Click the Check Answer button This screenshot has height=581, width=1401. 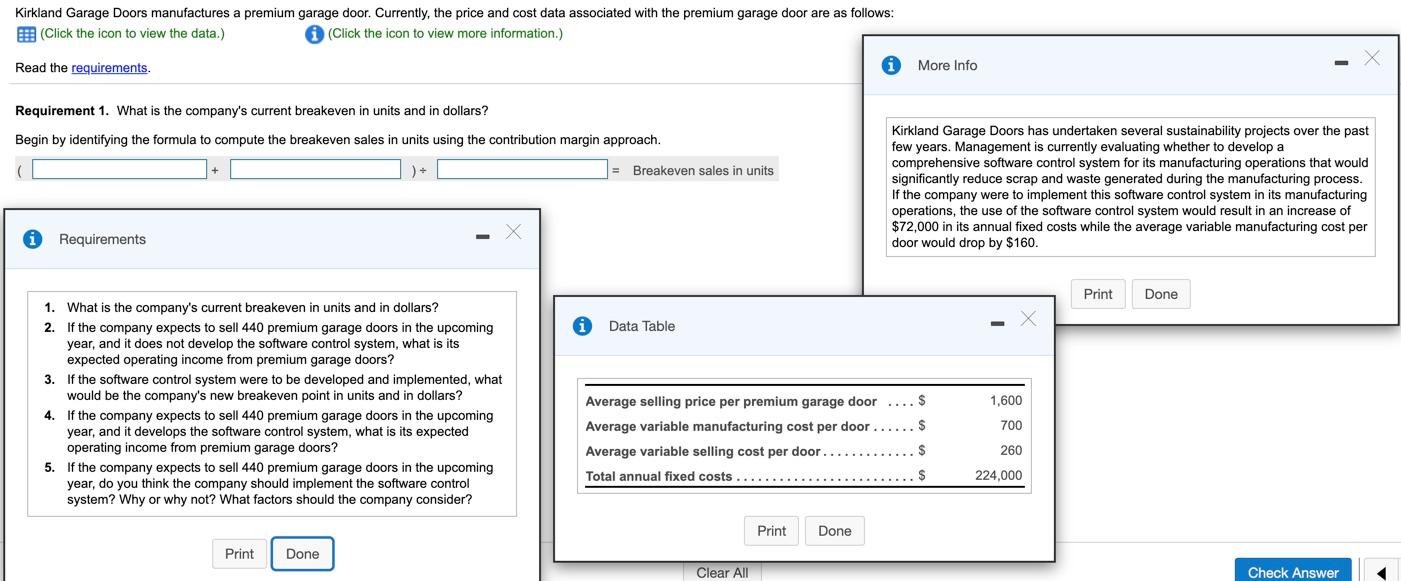1293,572
